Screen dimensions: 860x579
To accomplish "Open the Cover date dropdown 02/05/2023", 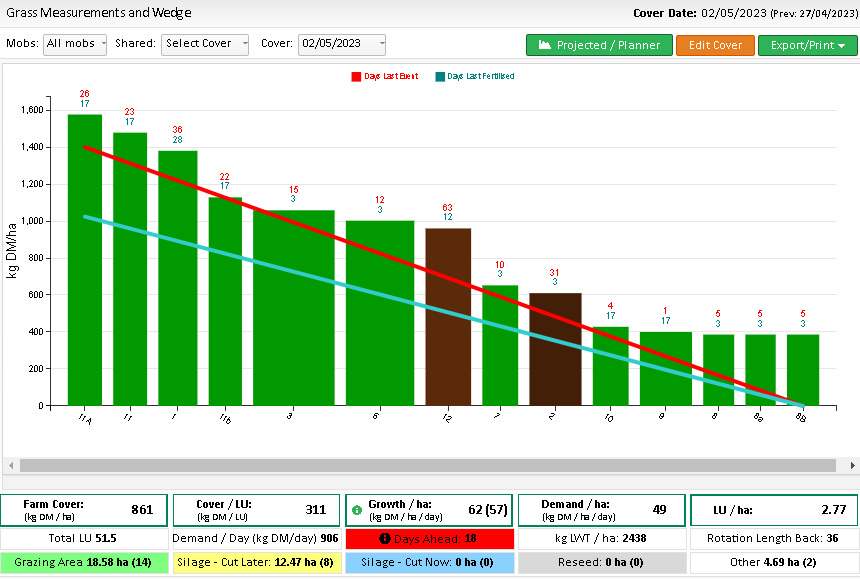I will point(341,44).
